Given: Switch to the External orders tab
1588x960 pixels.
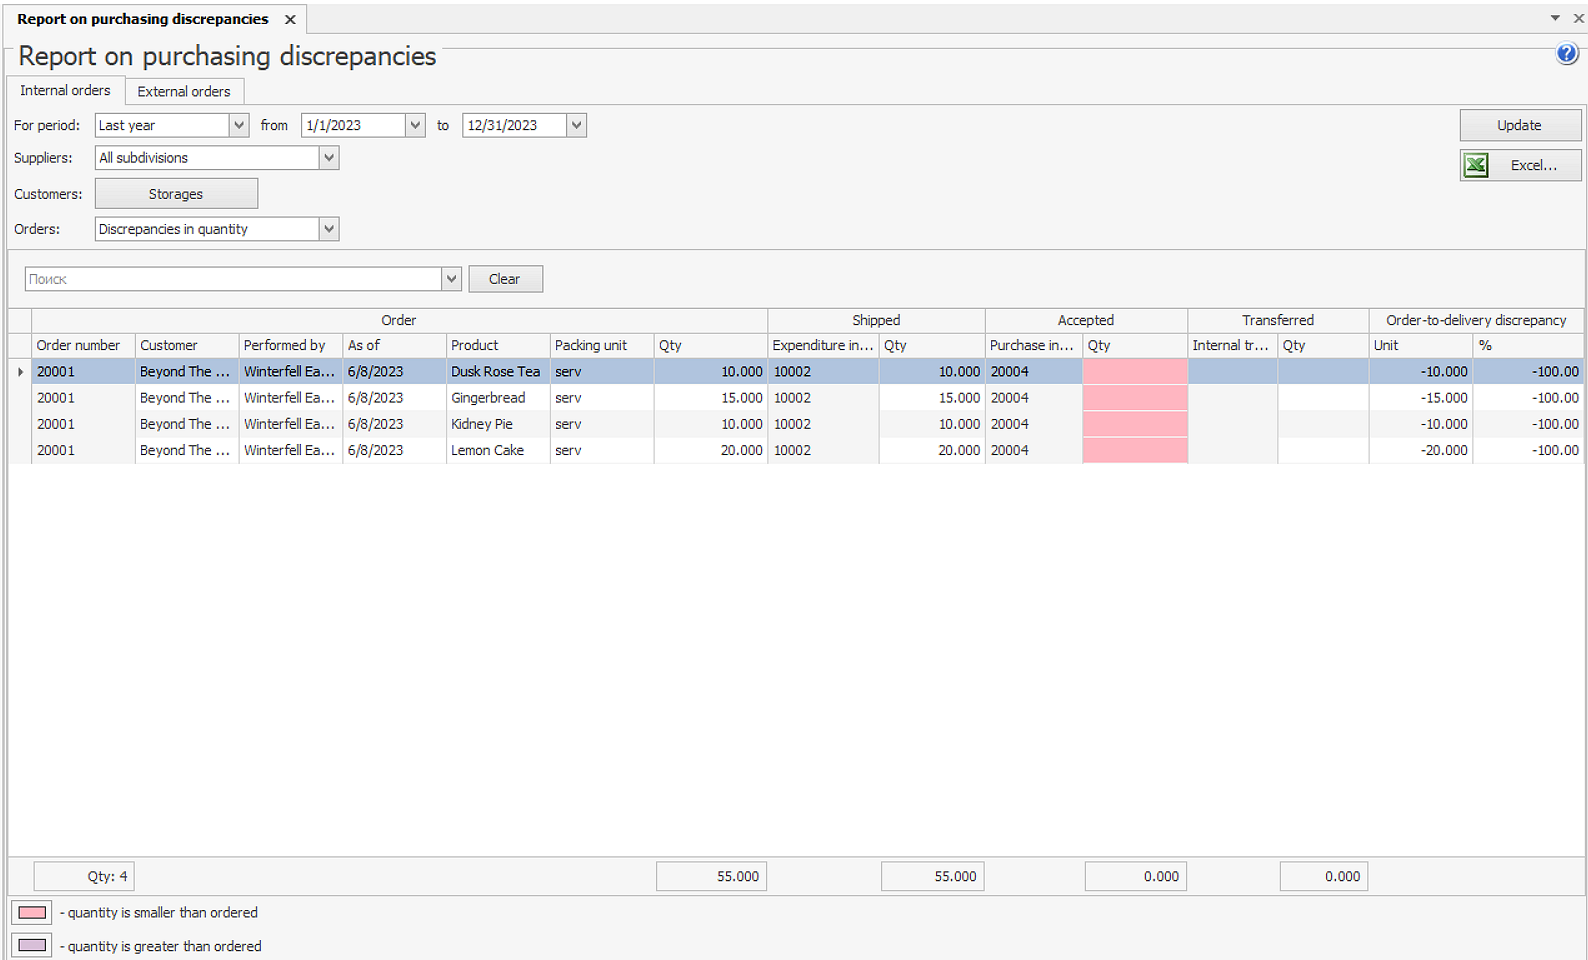Looking at the screenshot, I should (x=184, y=91).
